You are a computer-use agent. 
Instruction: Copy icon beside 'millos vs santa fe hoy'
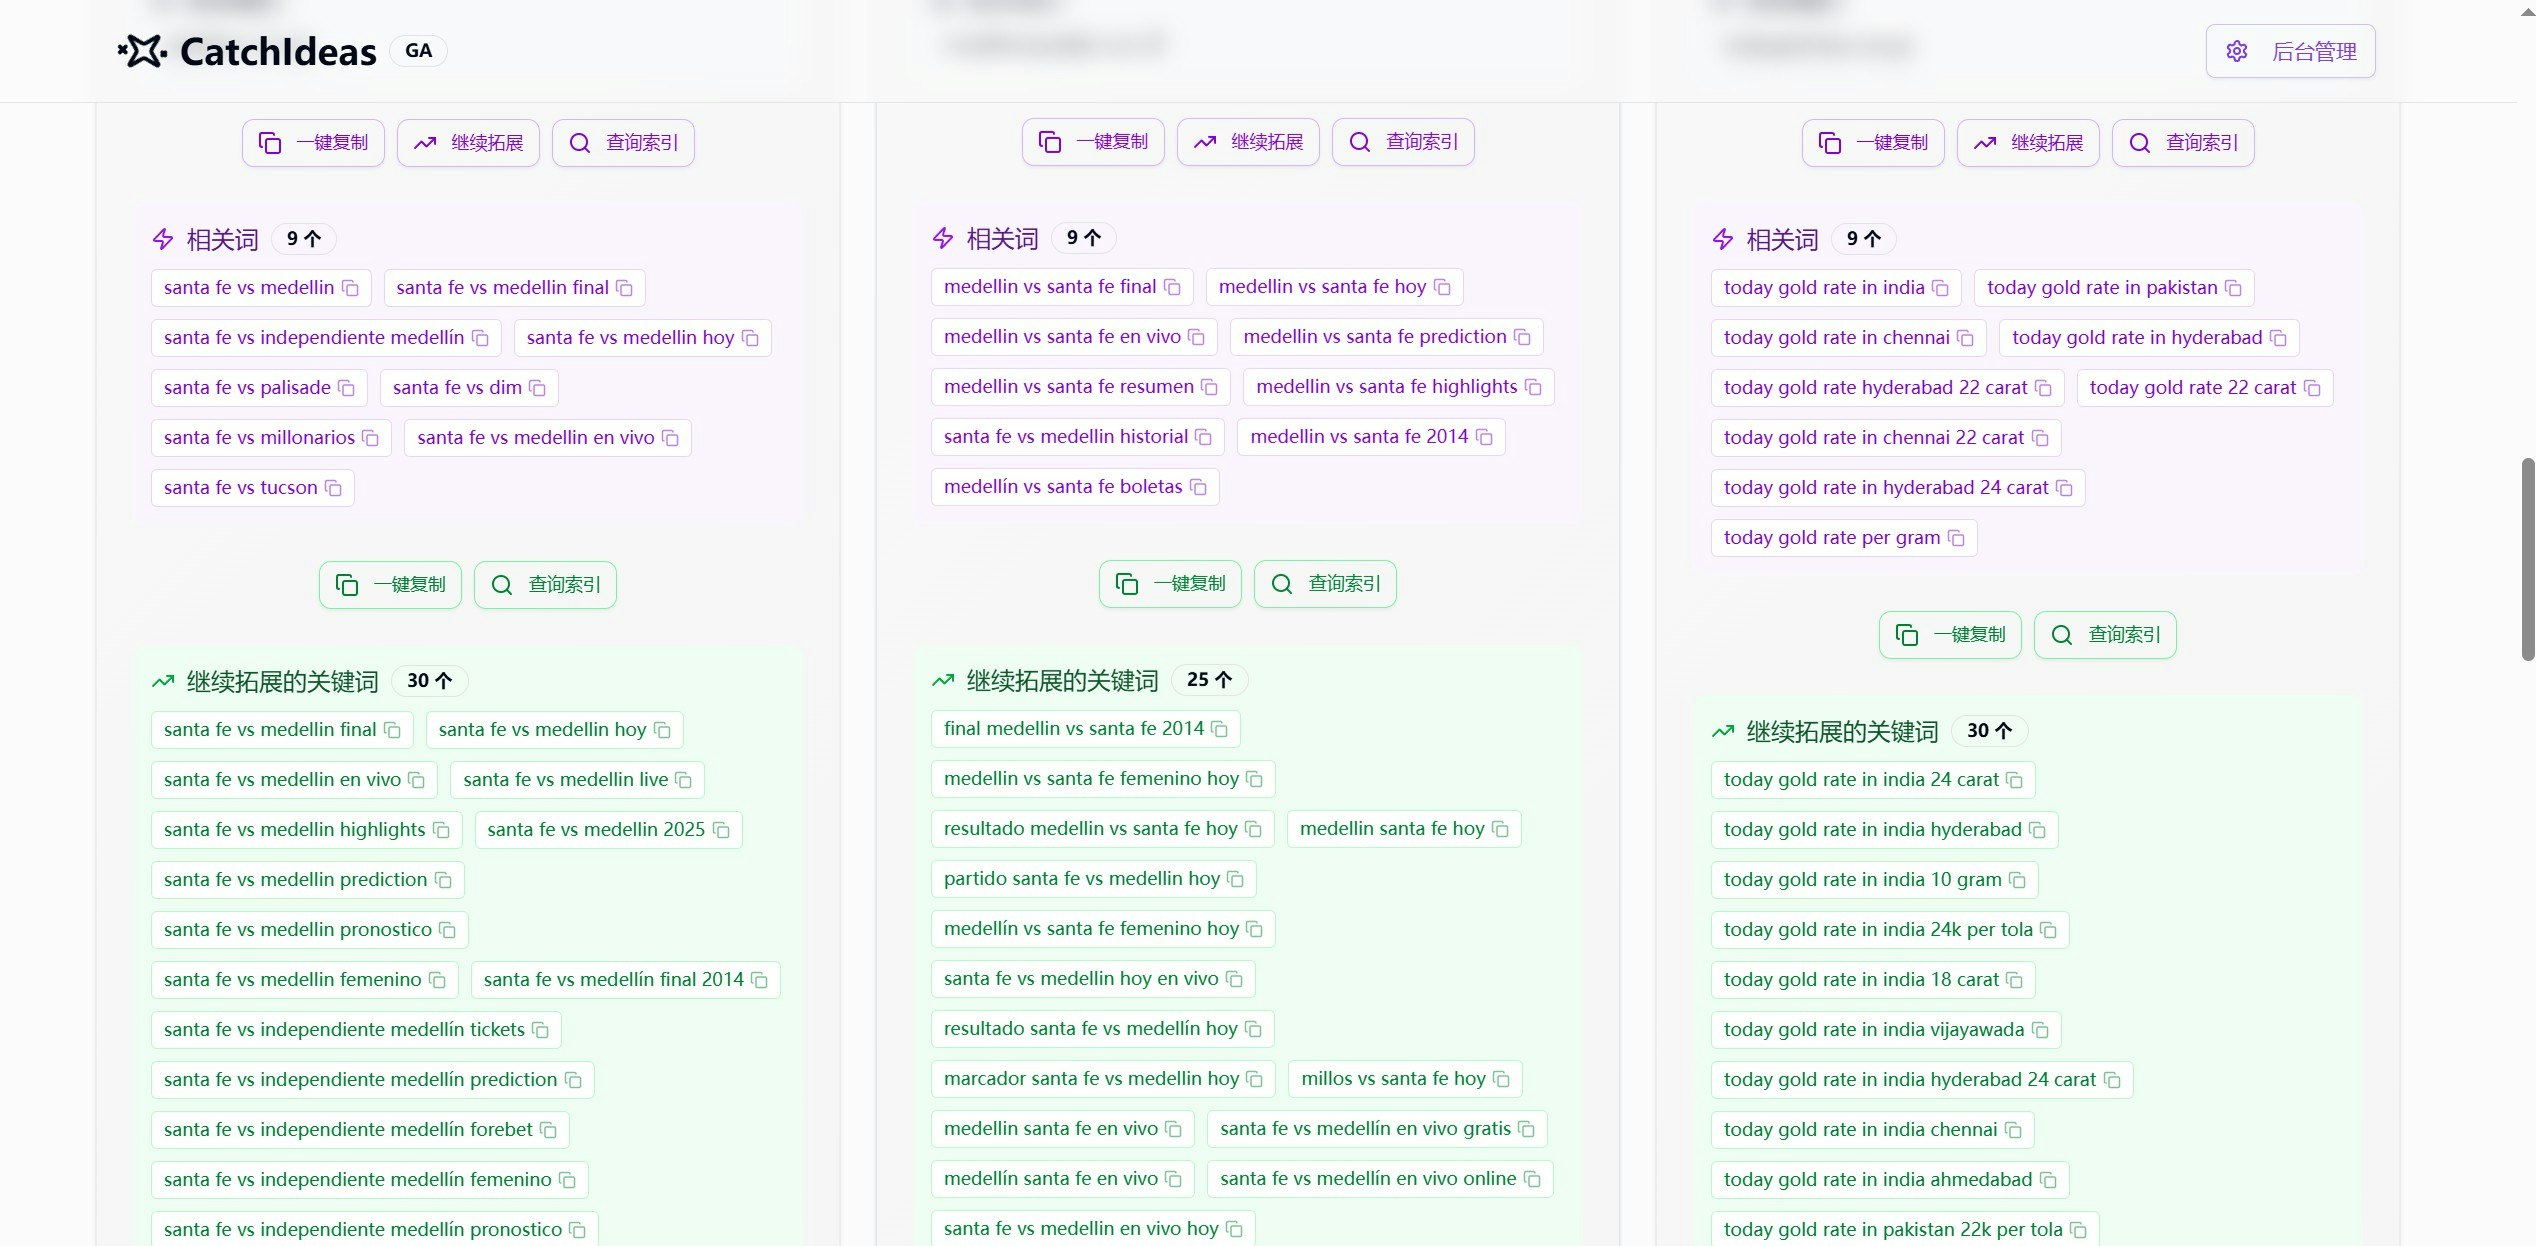(x=1501, y=1079)
